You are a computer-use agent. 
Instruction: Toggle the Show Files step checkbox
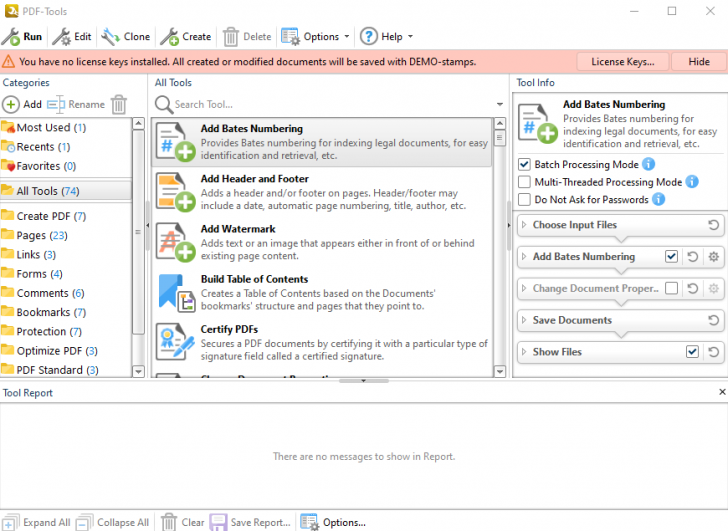click(x=692, y=352)
